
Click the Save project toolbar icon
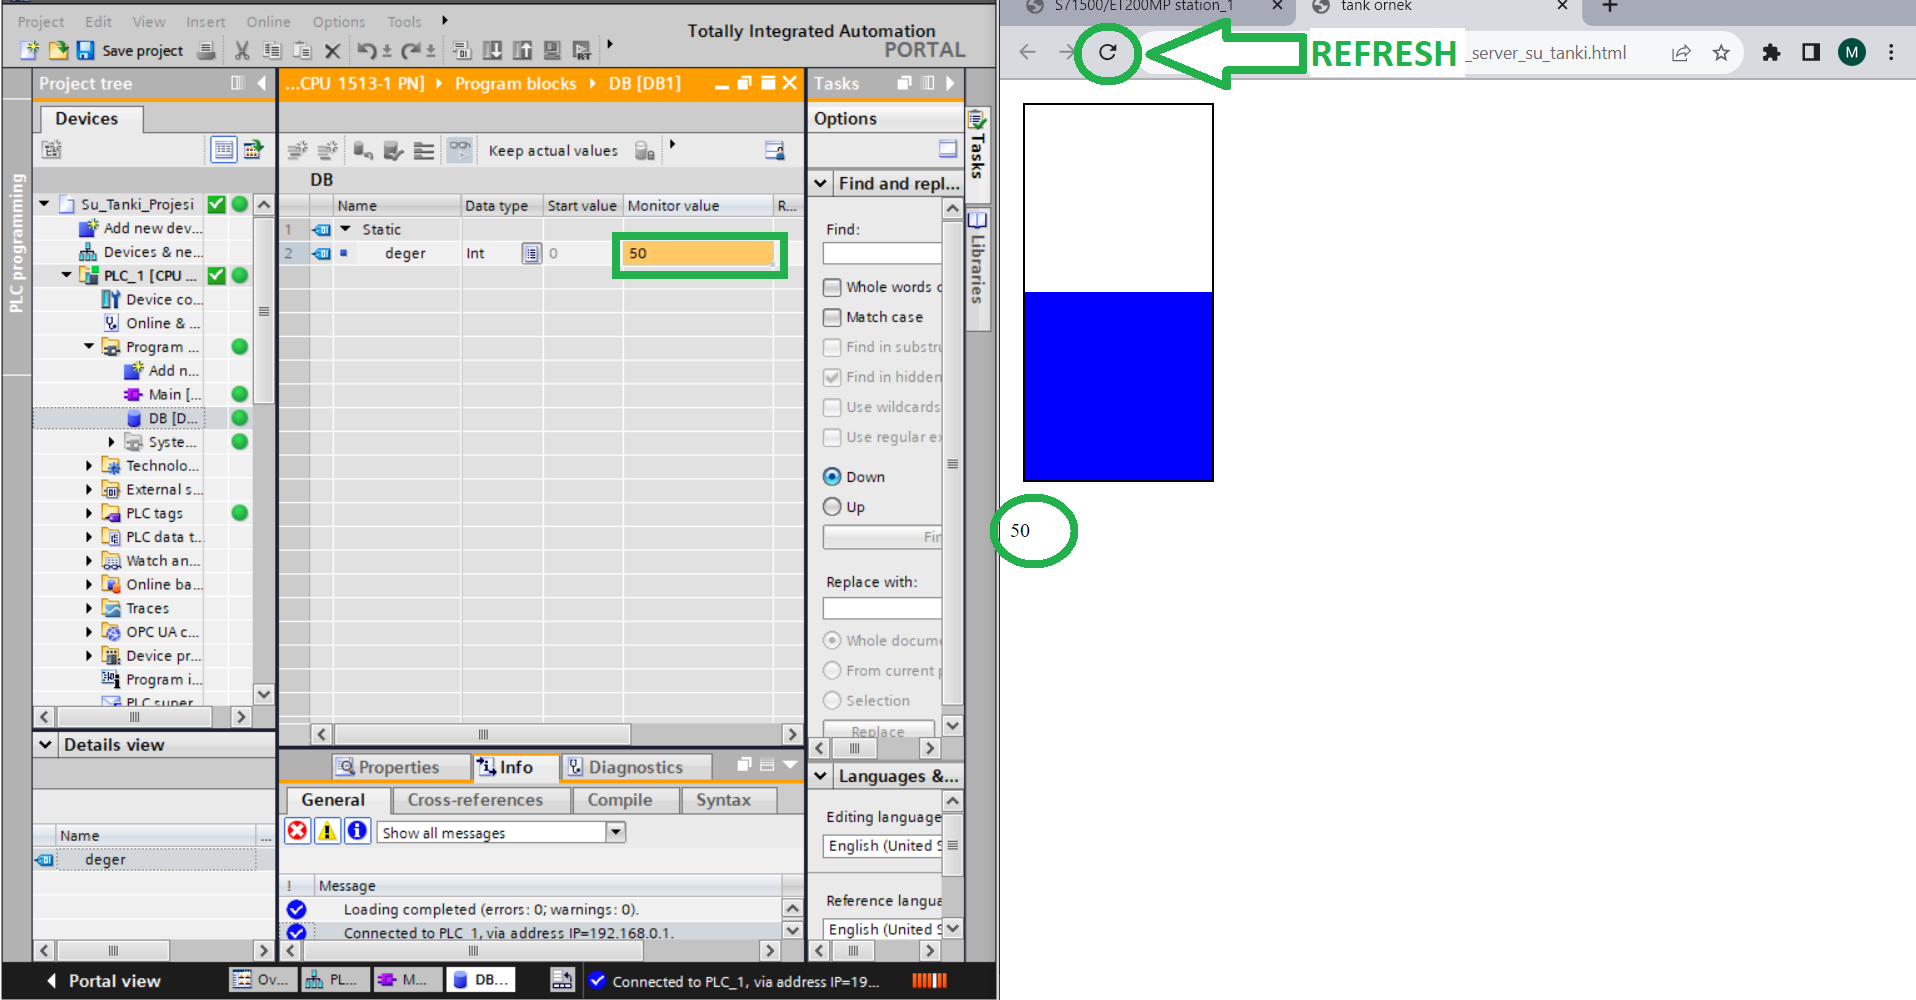pyautogui.click(x=86, y=50)
